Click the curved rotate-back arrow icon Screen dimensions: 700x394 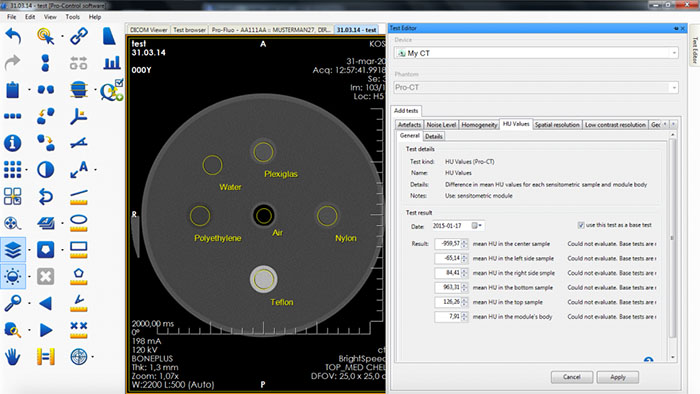[46, 196]
